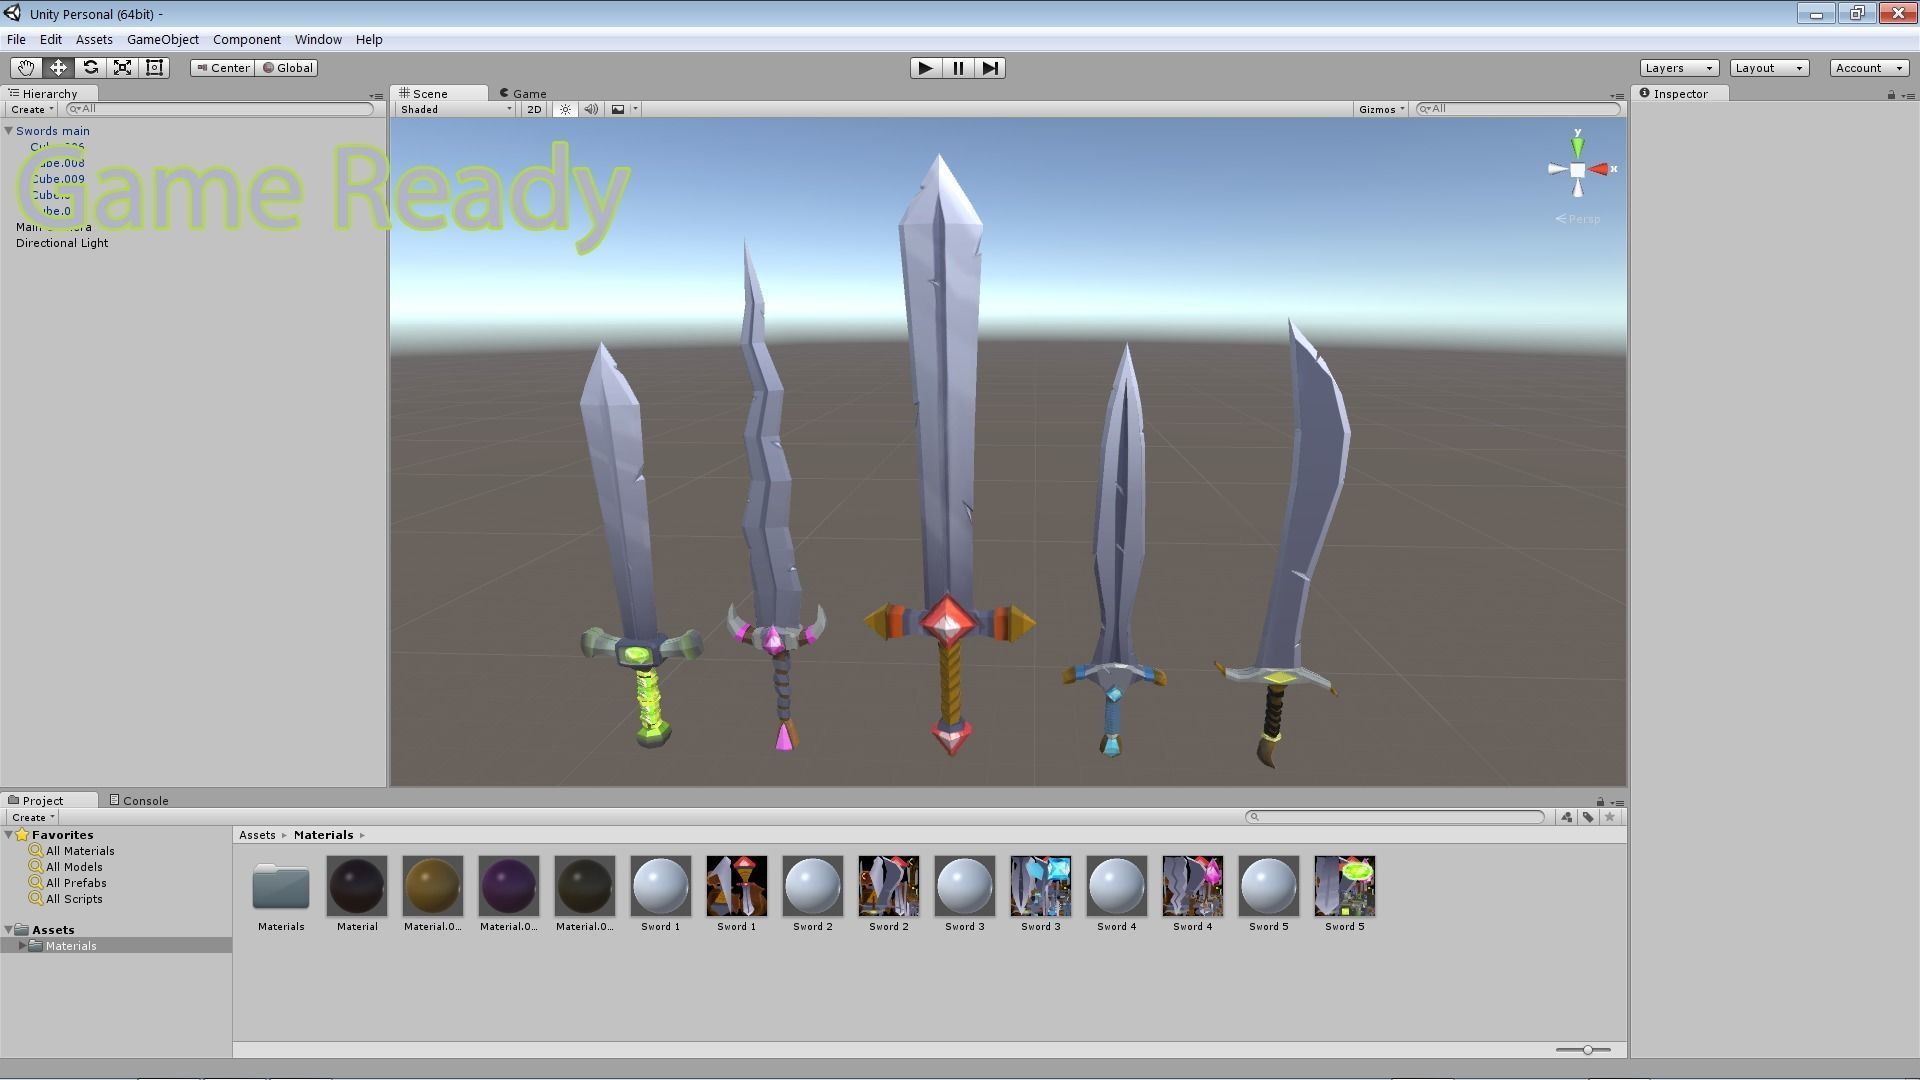Click the Pause button
This screenshot has width=1920, height=1080.
pyautogui.click(x=958, y=68)
